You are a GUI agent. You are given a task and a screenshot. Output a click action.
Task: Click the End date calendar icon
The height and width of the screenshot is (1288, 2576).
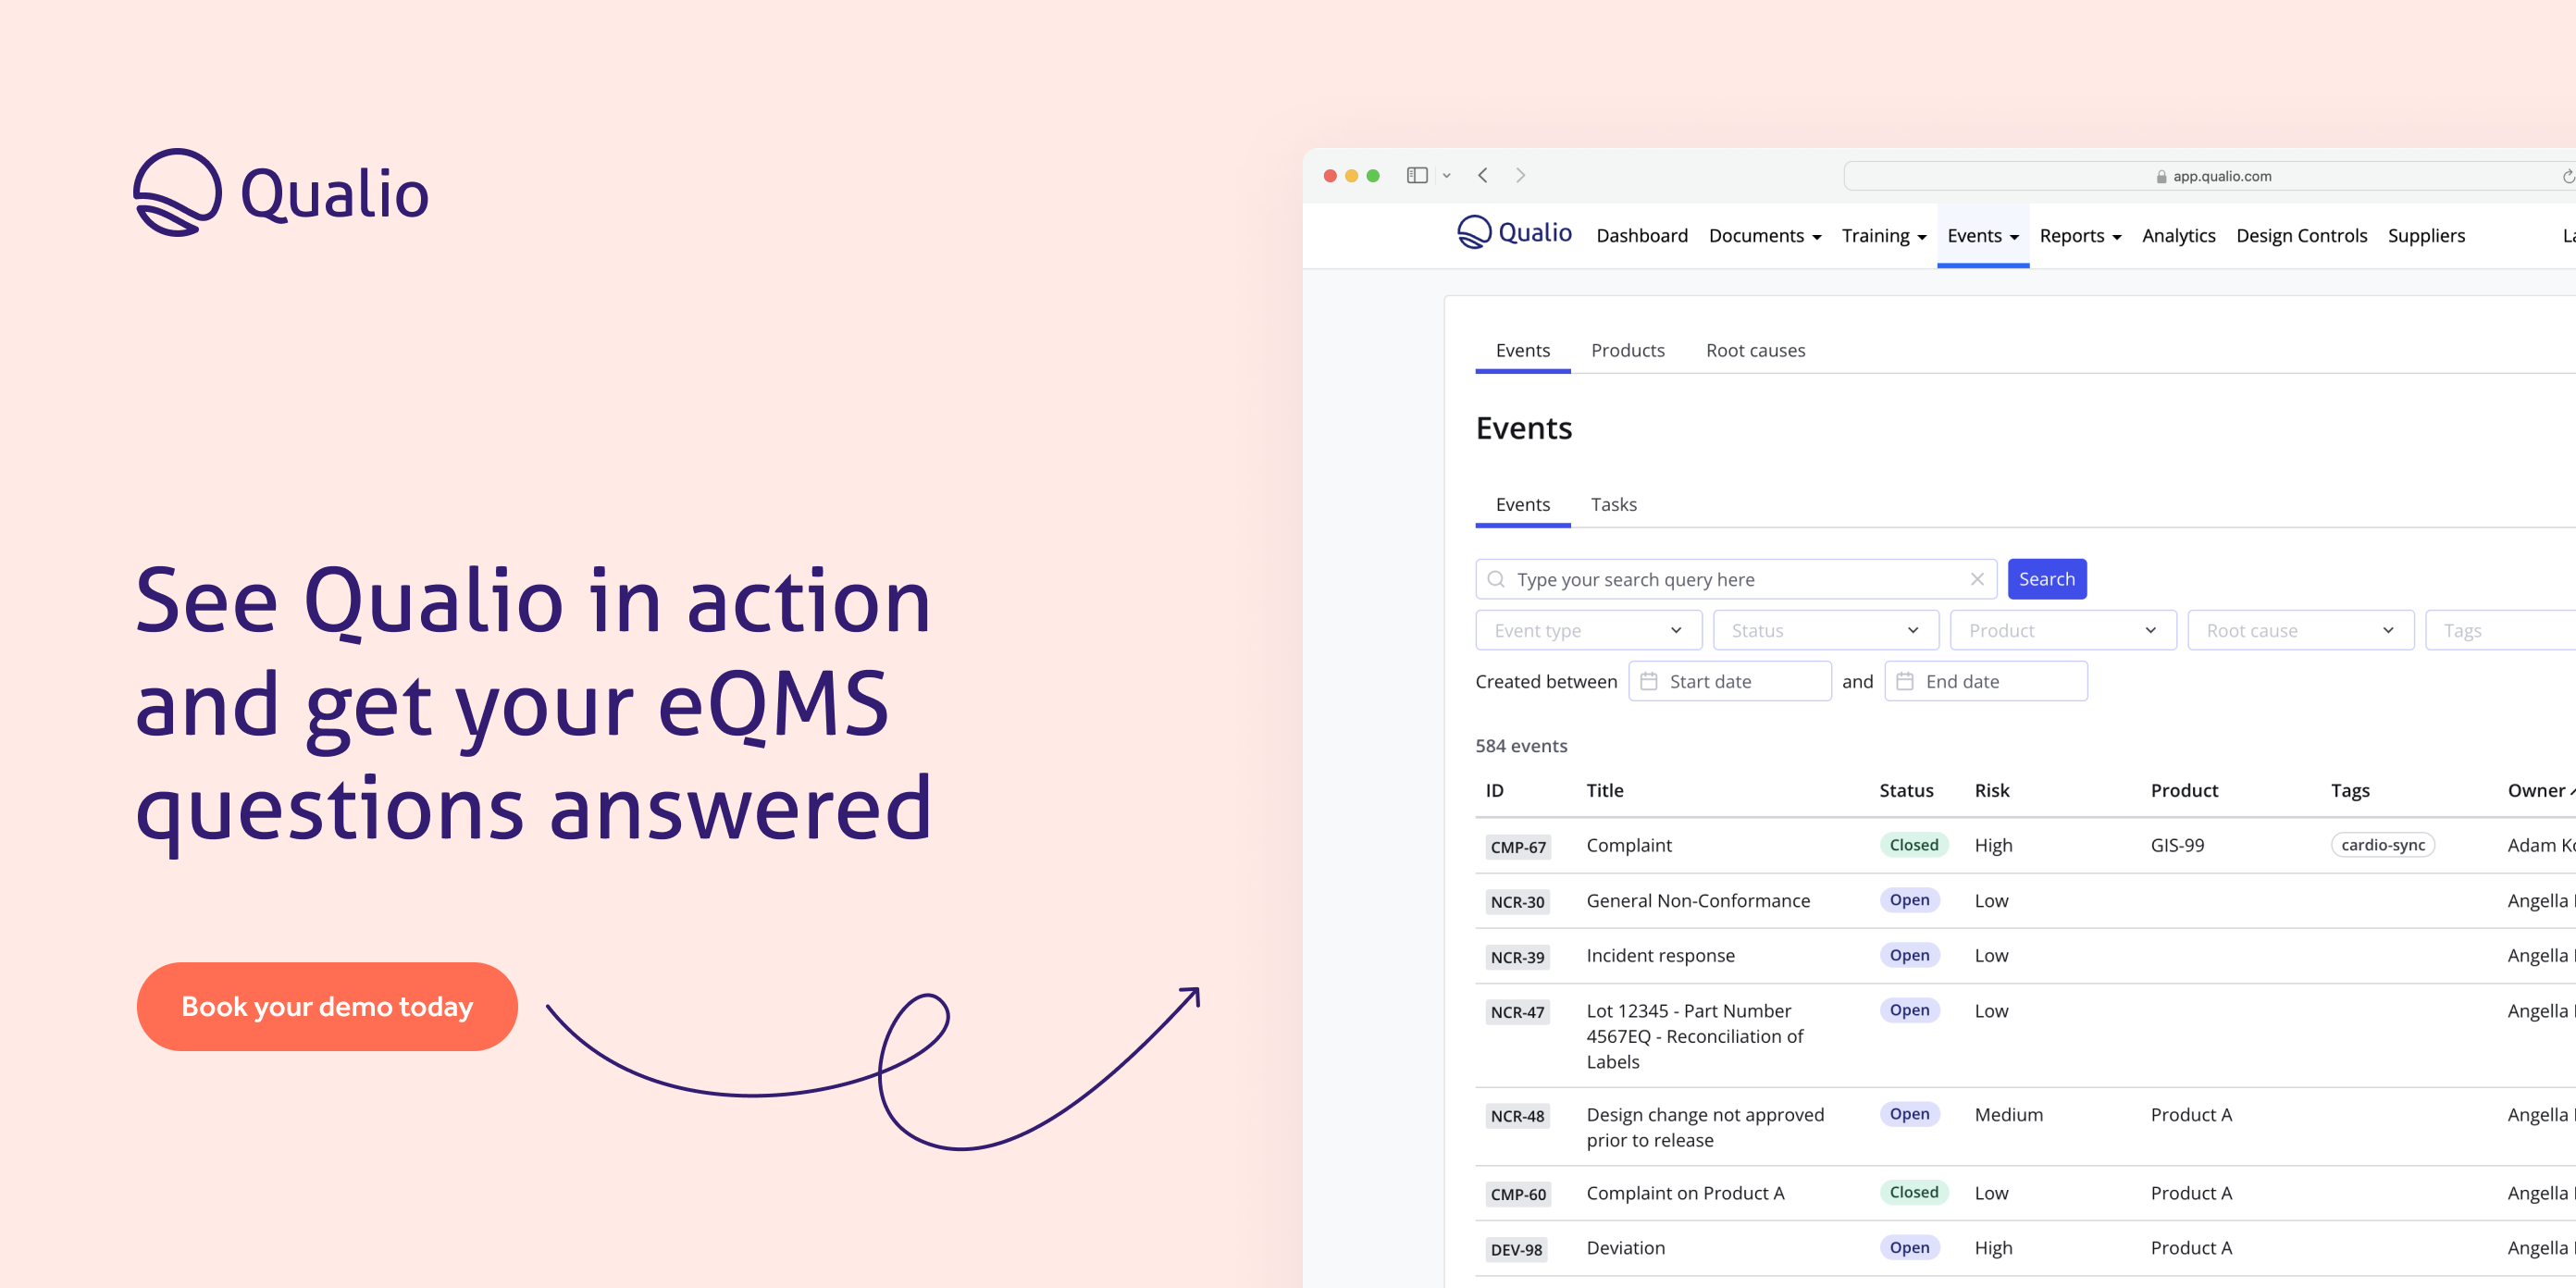[1905, 681]
